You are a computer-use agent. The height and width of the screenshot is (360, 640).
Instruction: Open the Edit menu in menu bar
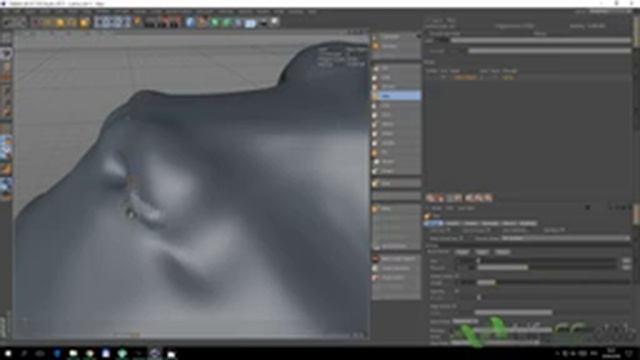(17, 12)
